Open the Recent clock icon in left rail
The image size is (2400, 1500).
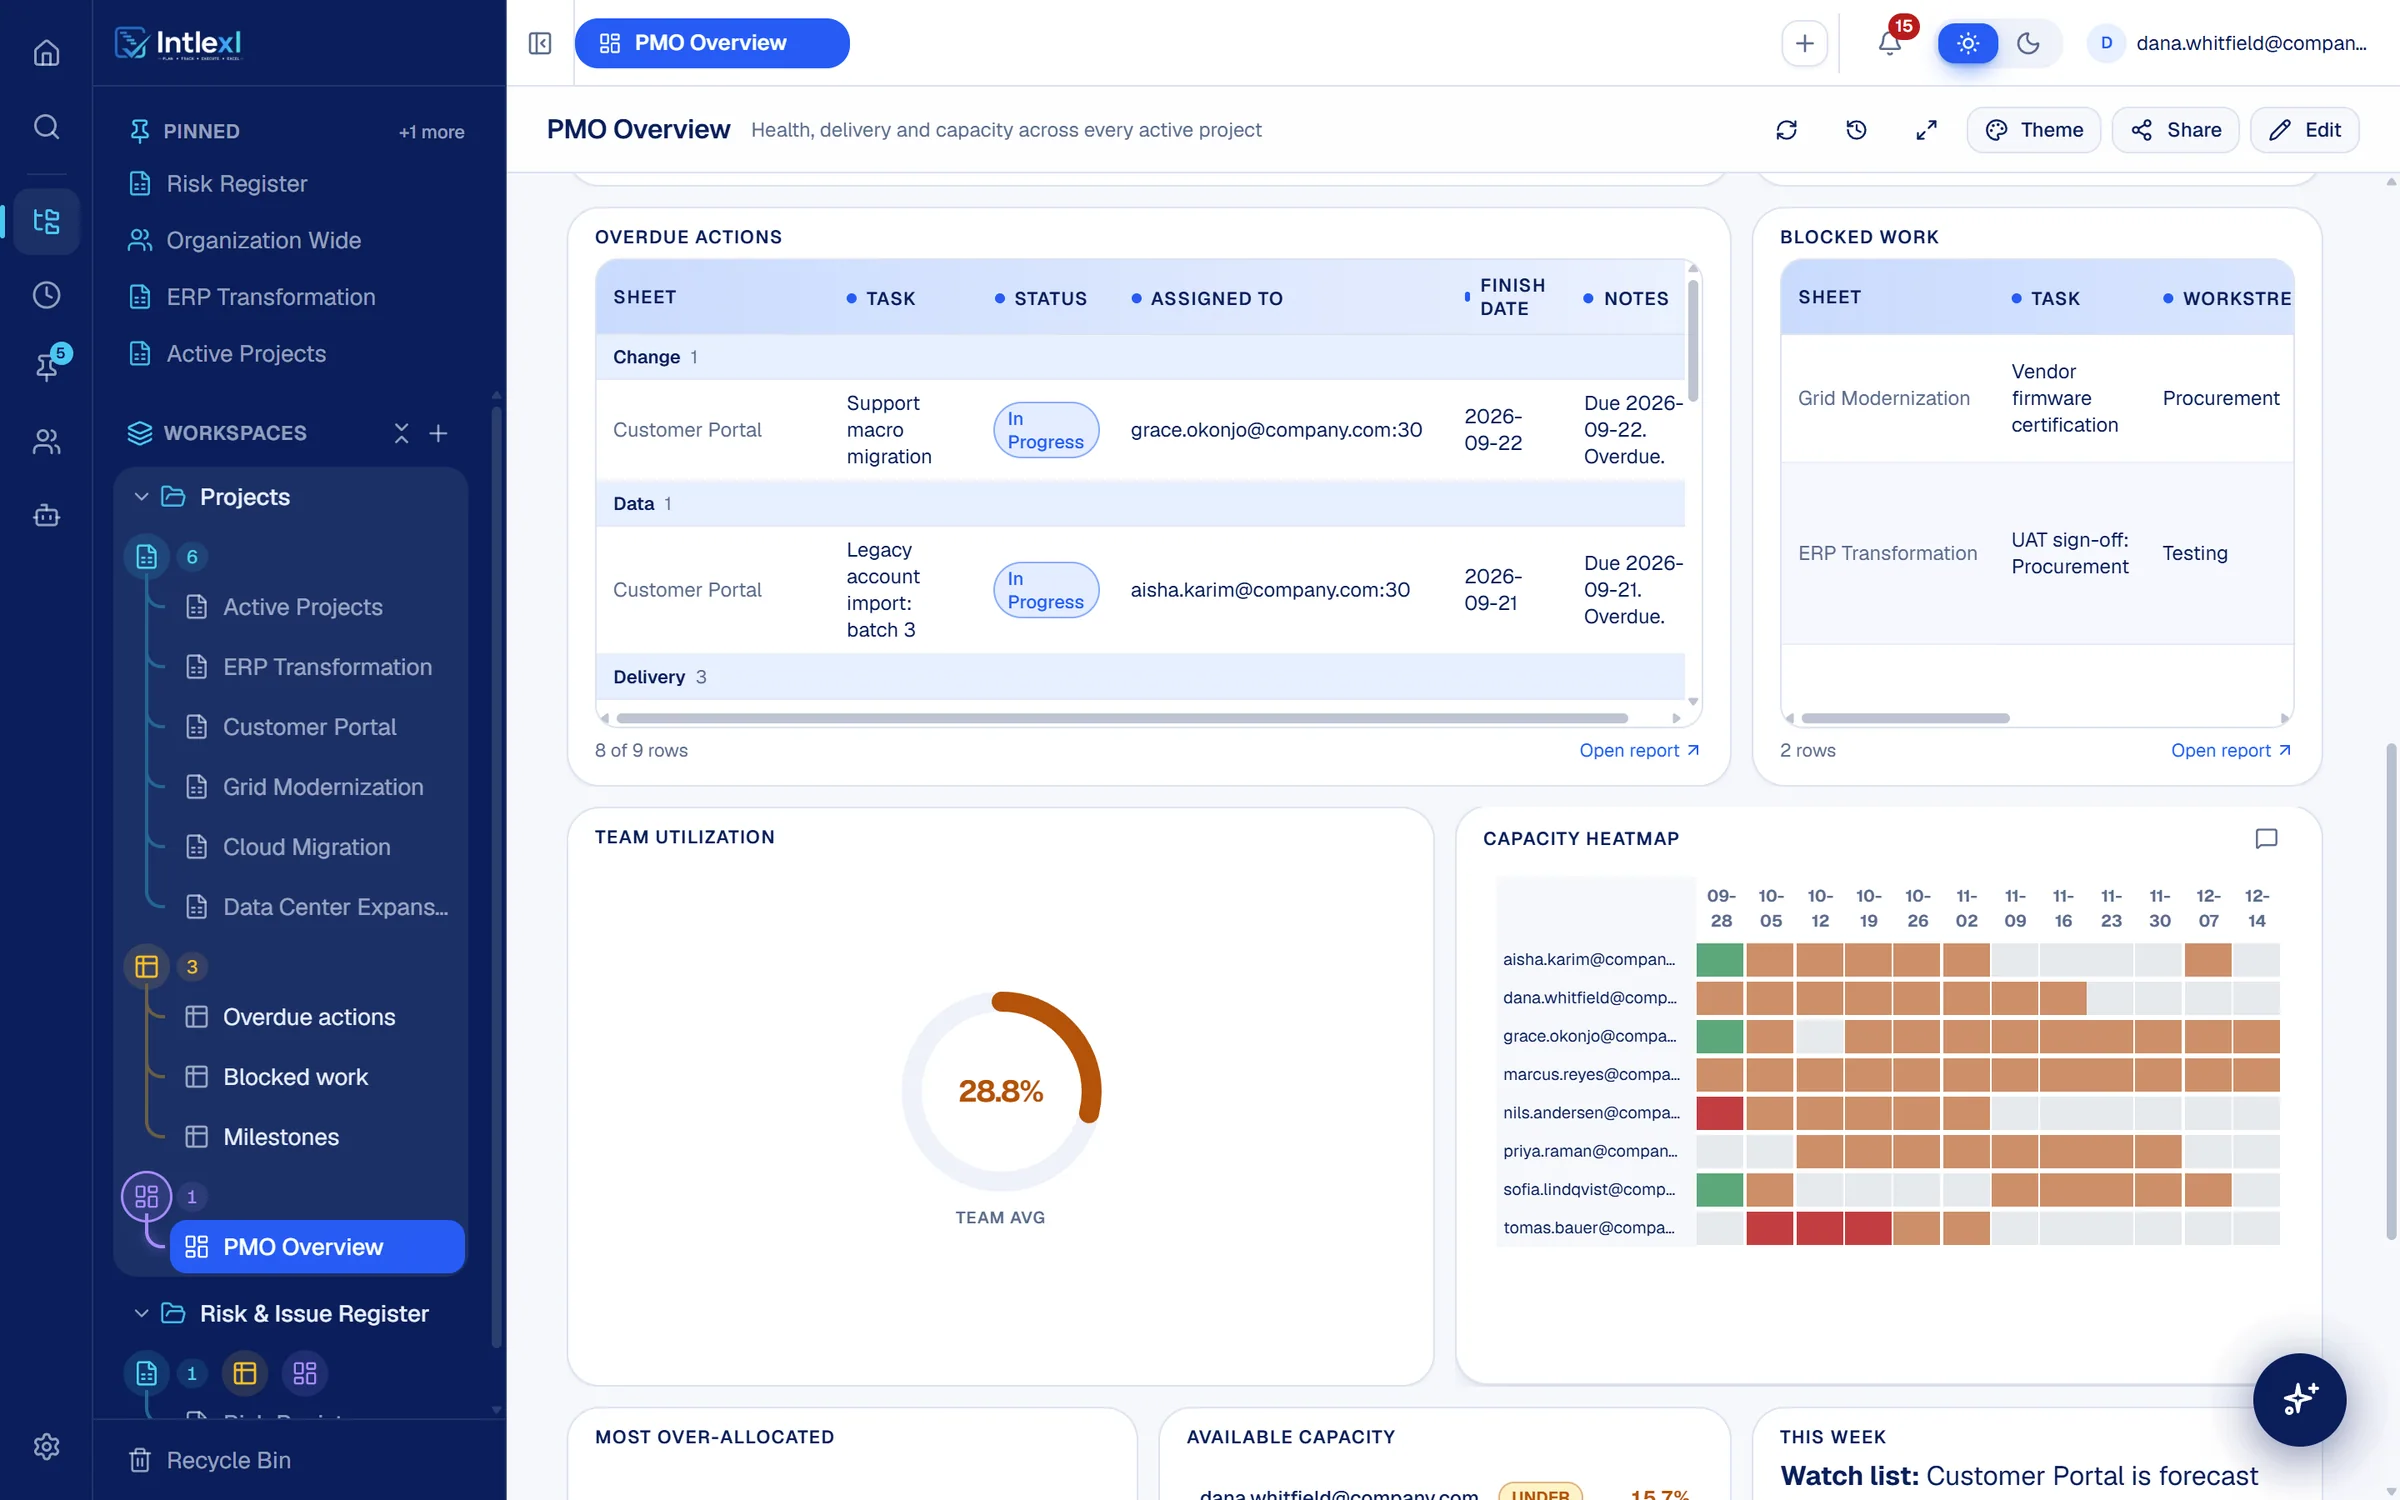pyautogui.click(x=46, y=295)
